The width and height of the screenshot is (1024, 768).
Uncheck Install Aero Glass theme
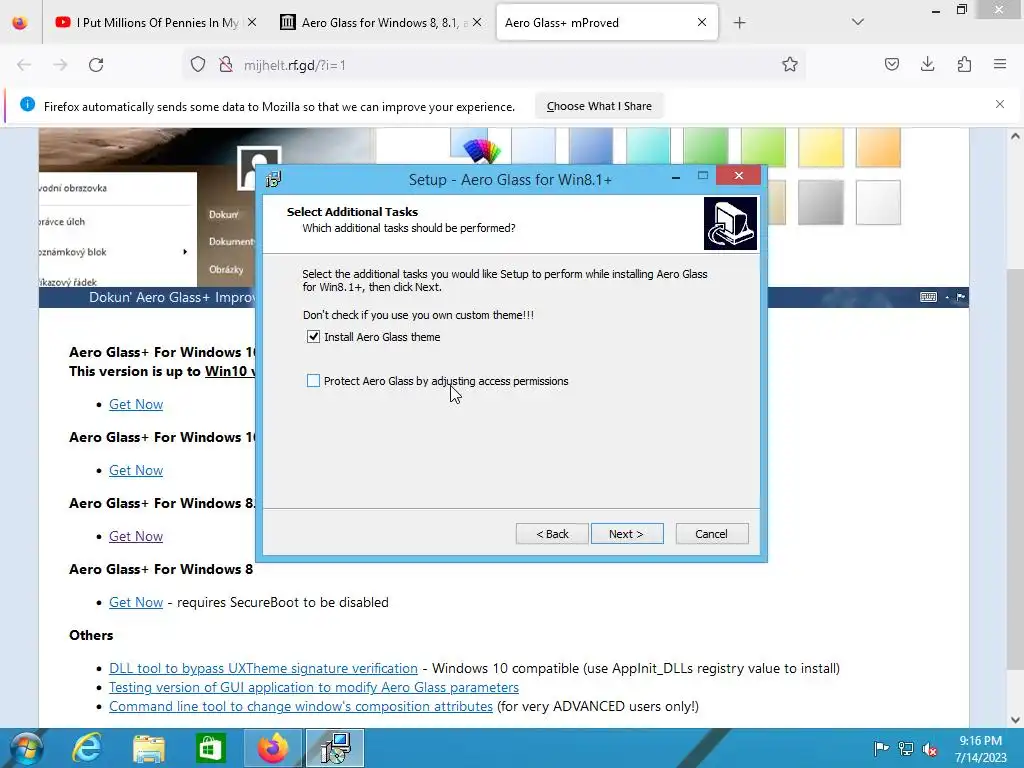click(313, 337)
